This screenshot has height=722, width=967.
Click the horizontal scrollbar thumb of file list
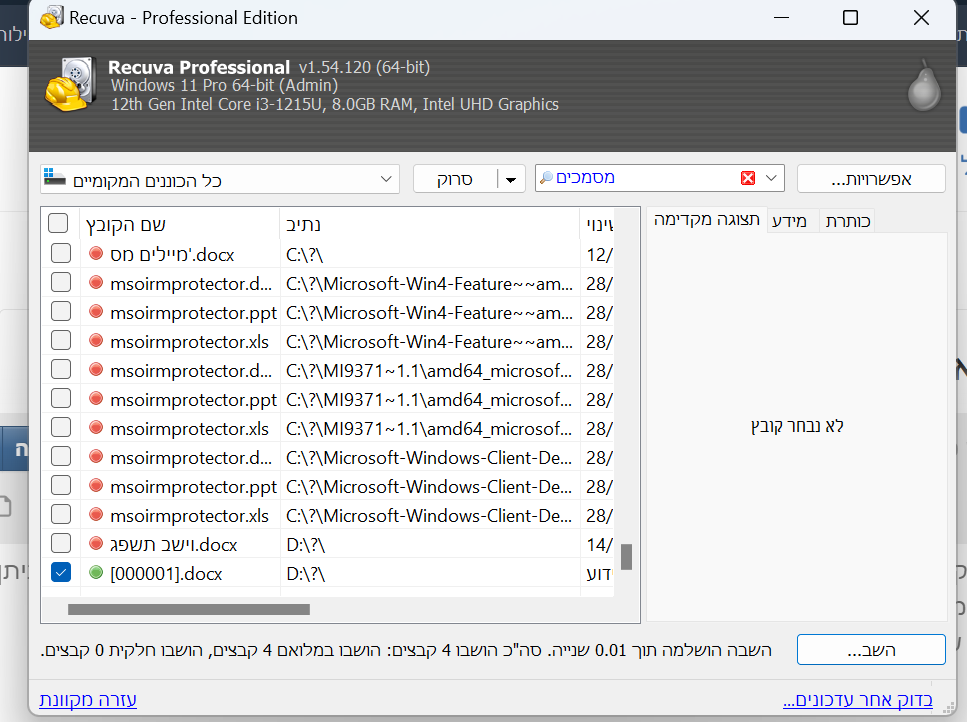[x=189, y=609]
